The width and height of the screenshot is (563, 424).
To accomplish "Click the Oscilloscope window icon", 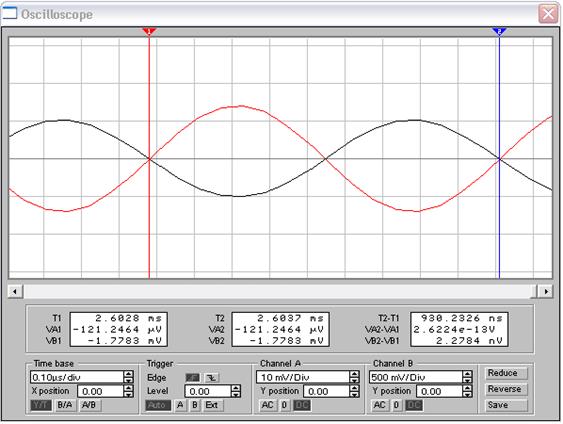I will coord(10,13).
